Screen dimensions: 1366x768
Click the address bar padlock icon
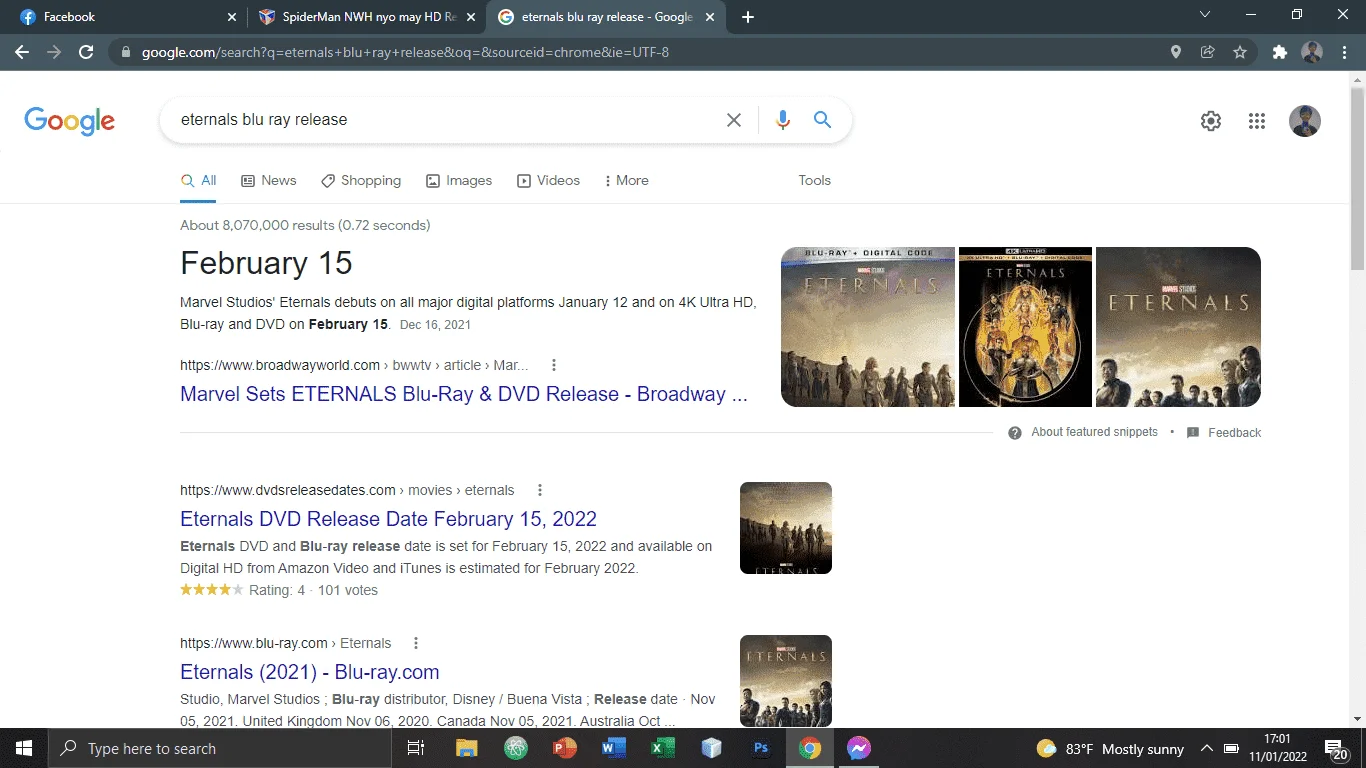pyautogui.click(x=125, y=52)
